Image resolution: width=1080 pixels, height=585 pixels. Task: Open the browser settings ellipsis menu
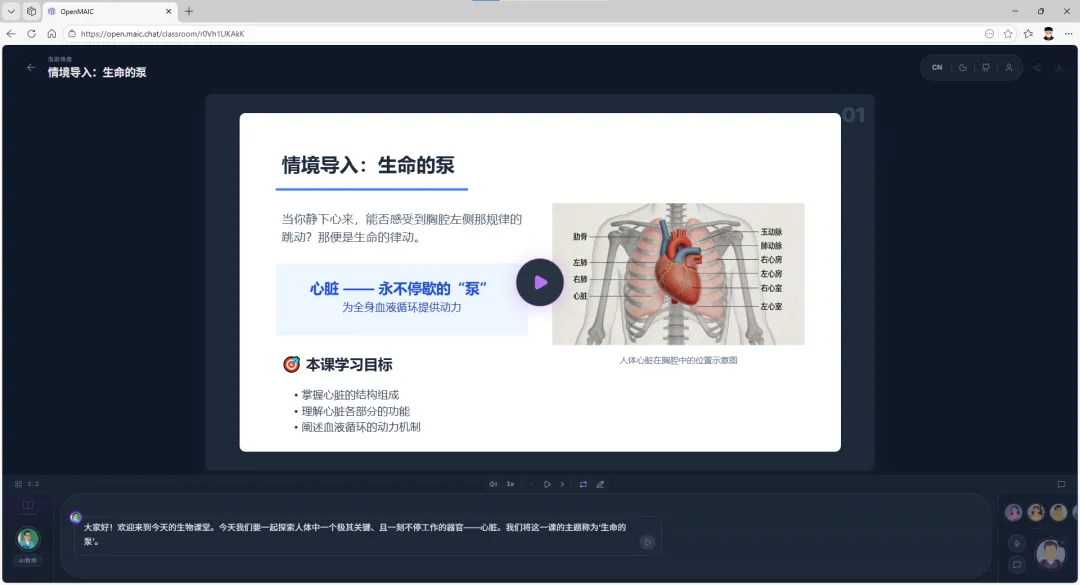click(x=1068, y=34)
